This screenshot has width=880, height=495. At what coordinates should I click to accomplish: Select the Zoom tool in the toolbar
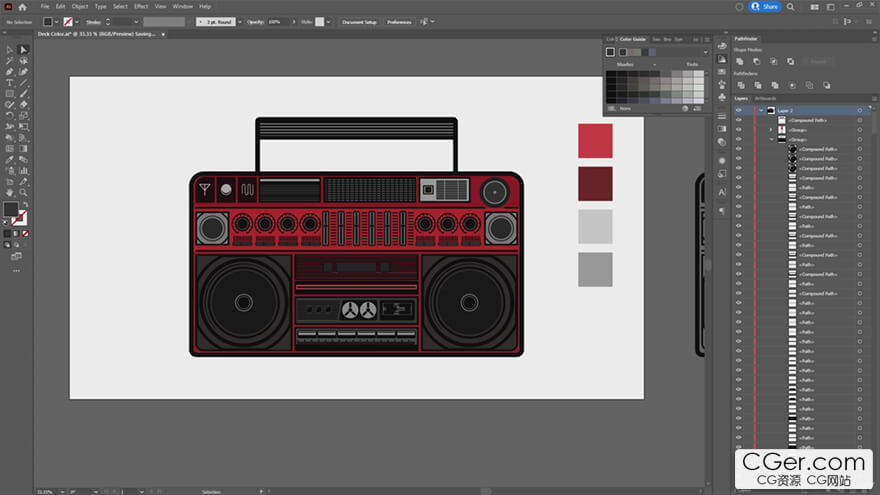pyautogui.click(x=24, y=192)
